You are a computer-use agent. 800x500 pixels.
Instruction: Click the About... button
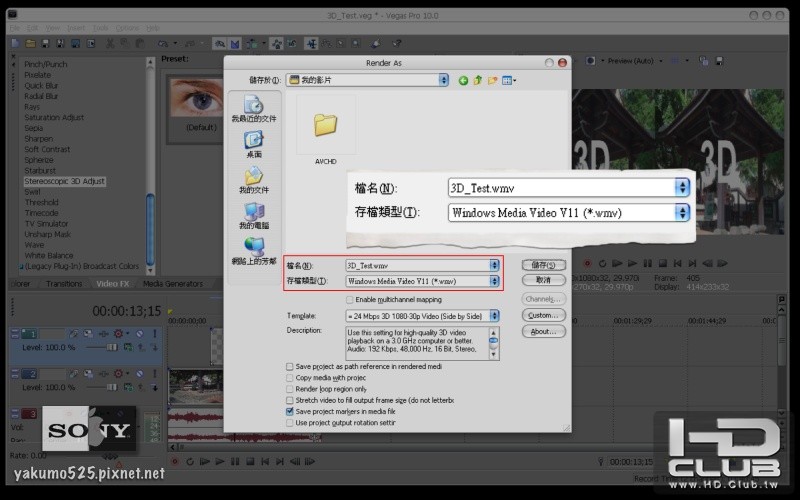point(544,332)
